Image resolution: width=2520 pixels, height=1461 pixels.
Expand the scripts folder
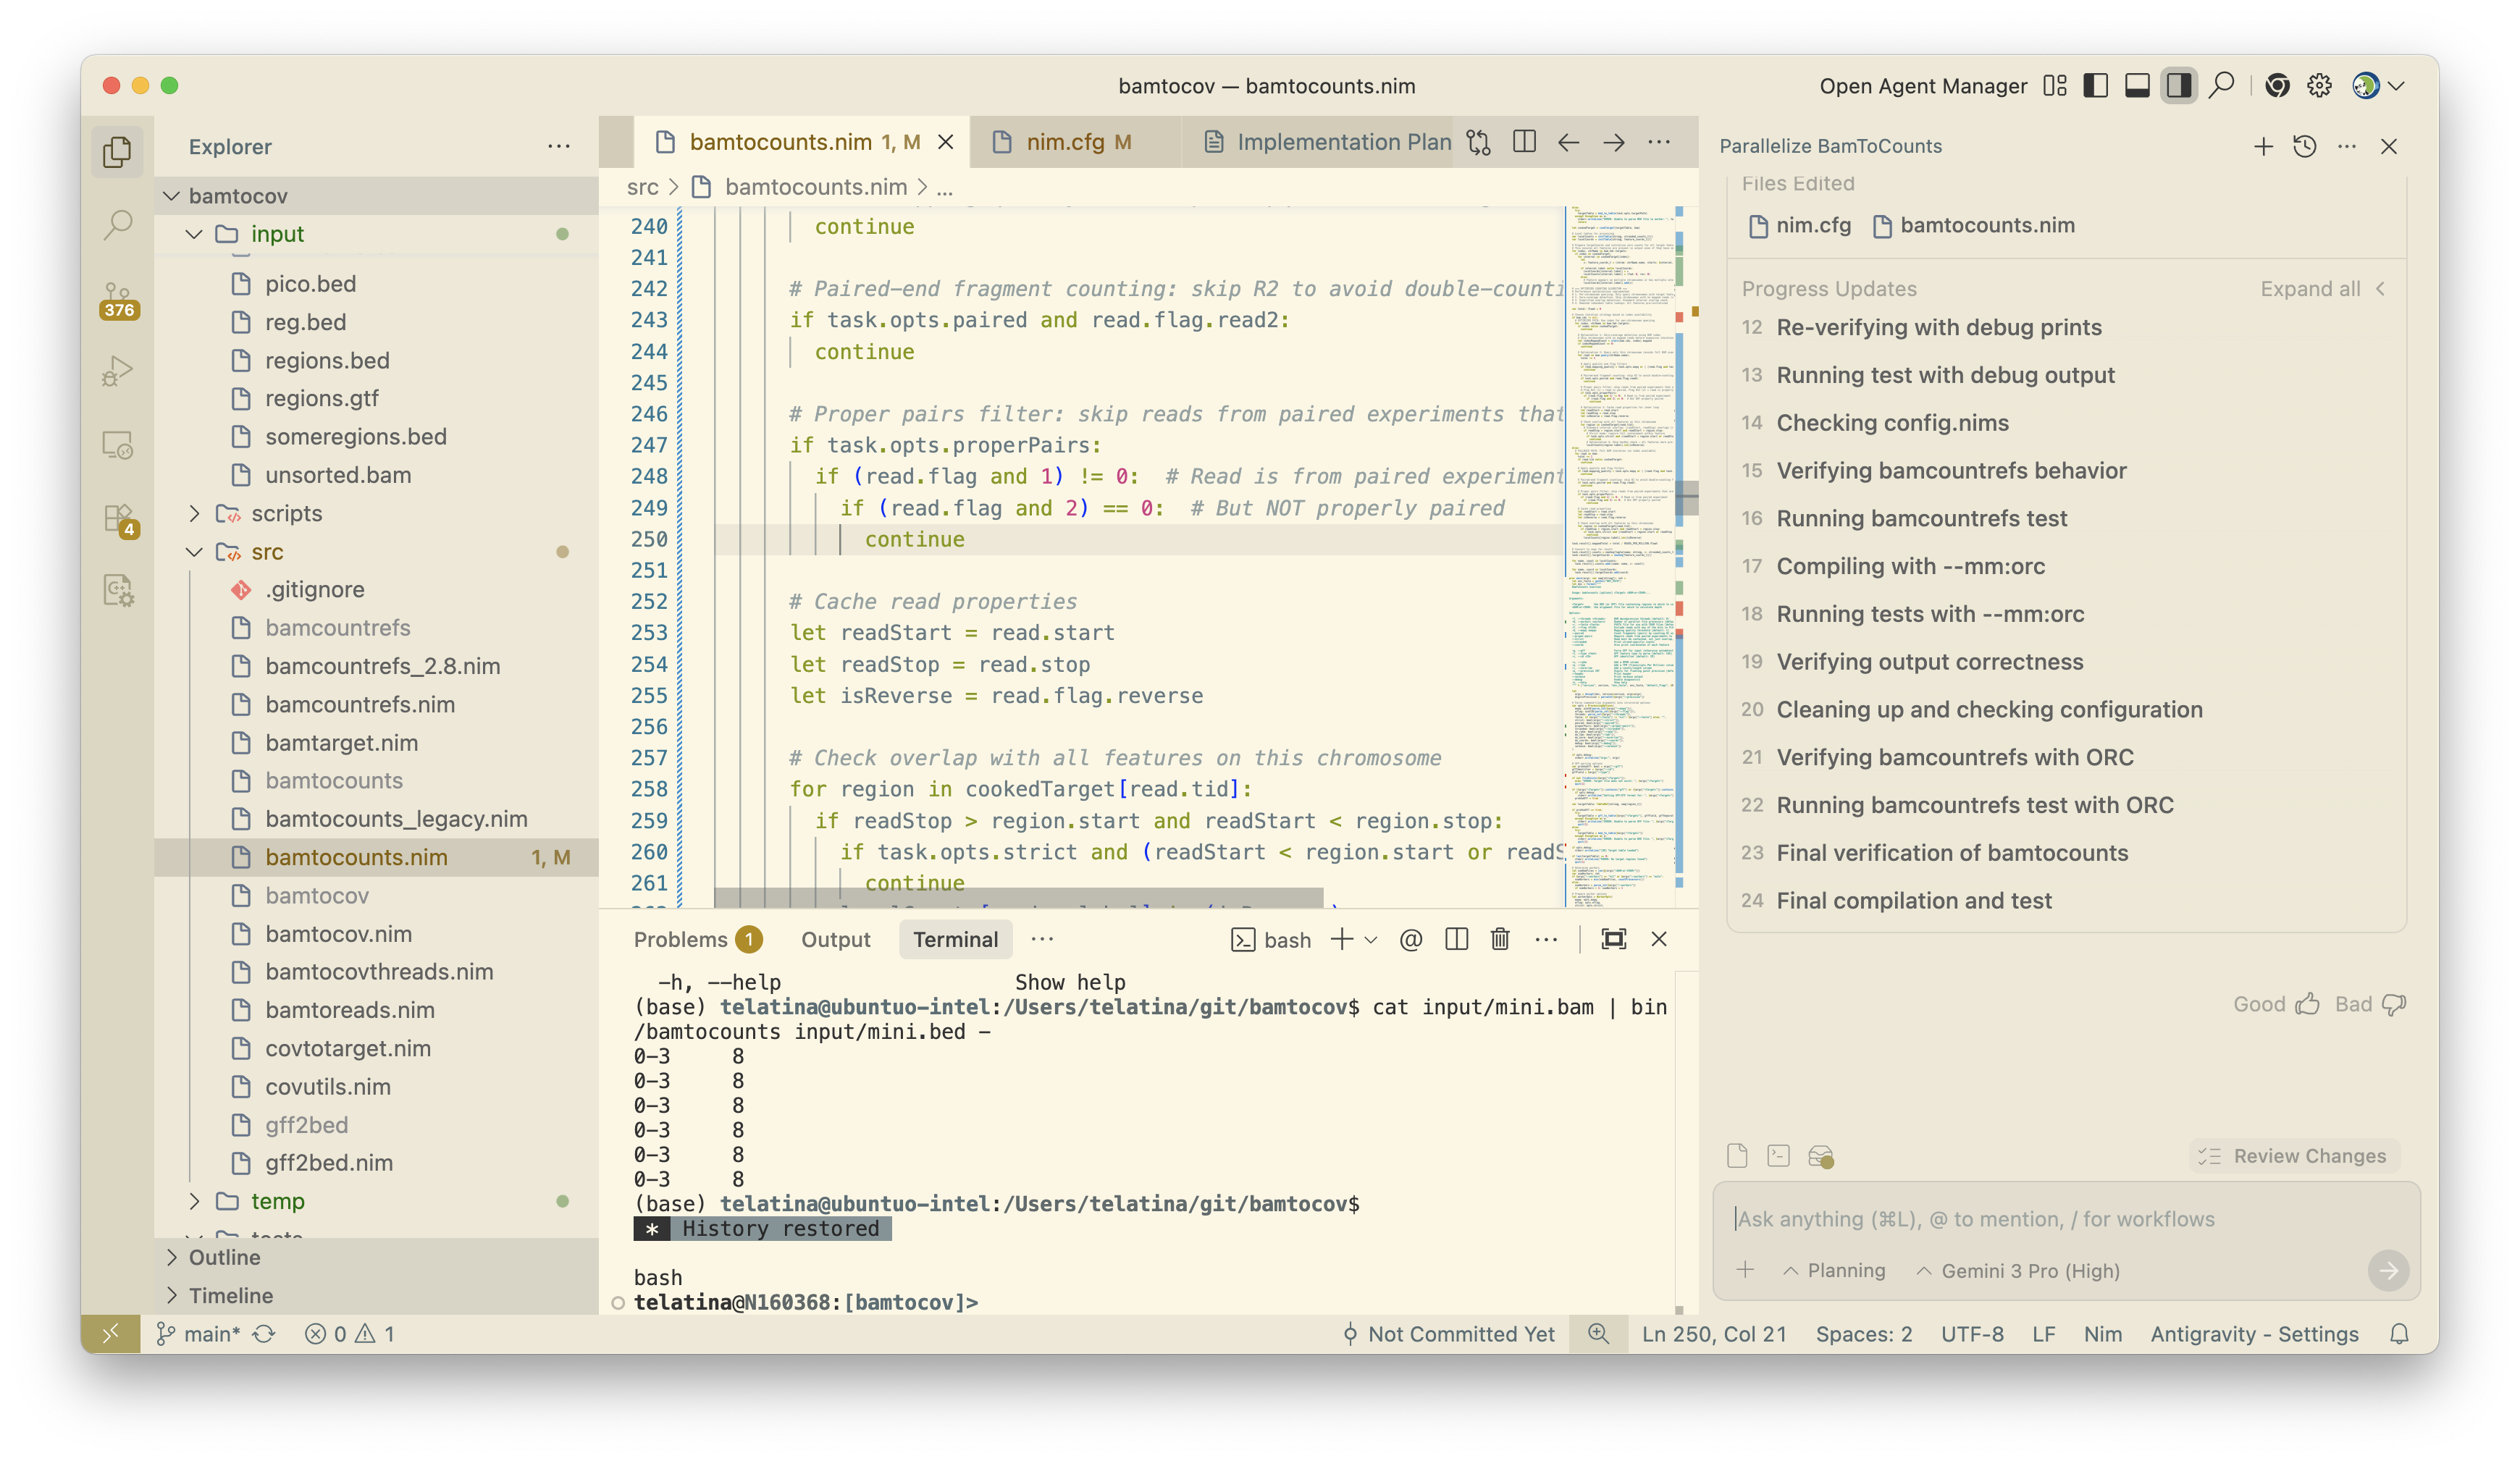[286, 513]
